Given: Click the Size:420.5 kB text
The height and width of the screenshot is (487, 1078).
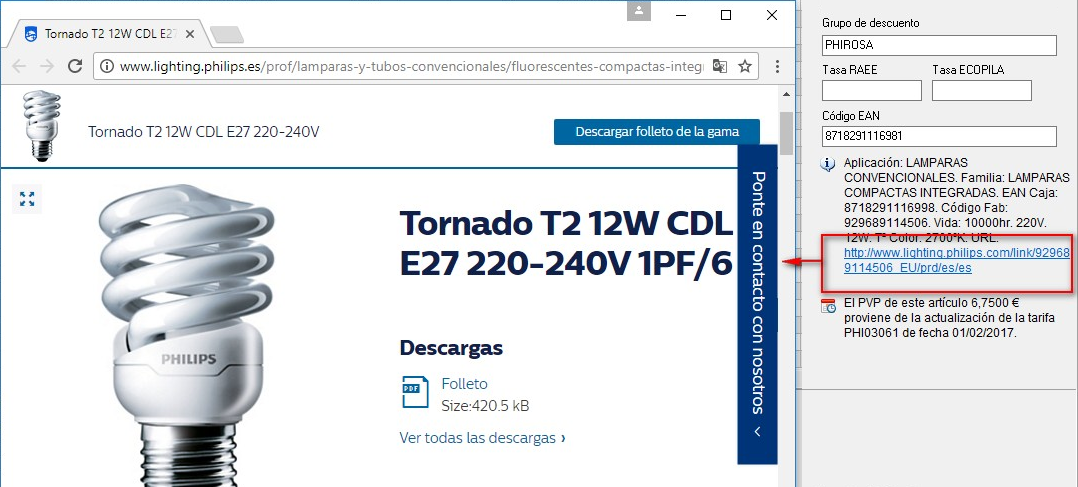Looking at the screenshot, I should [485, 406].
